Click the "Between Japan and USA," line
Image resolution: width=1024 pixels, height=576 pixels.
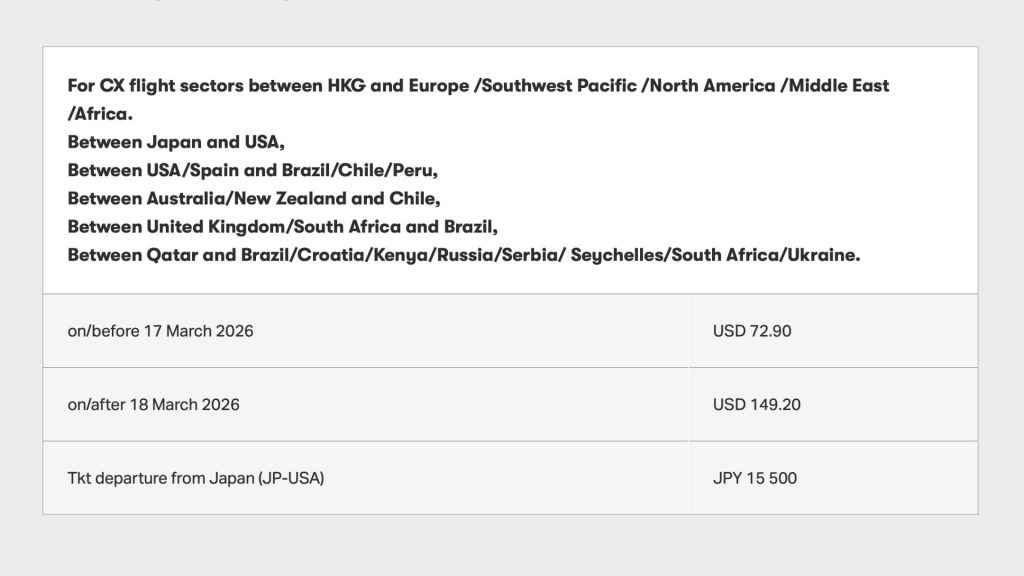(x=176, y=142)
